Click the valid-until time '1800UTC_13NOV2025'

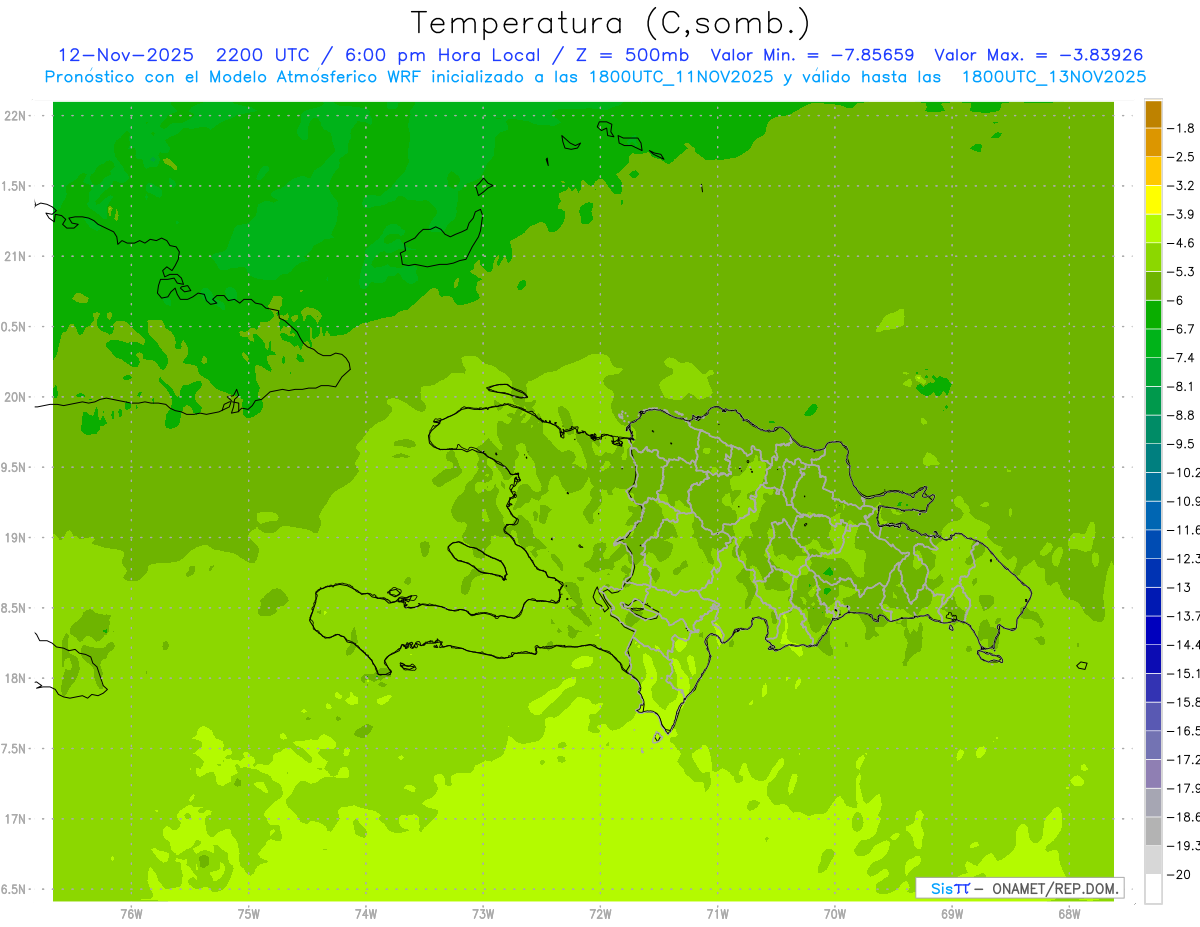tap(1054, 77)
